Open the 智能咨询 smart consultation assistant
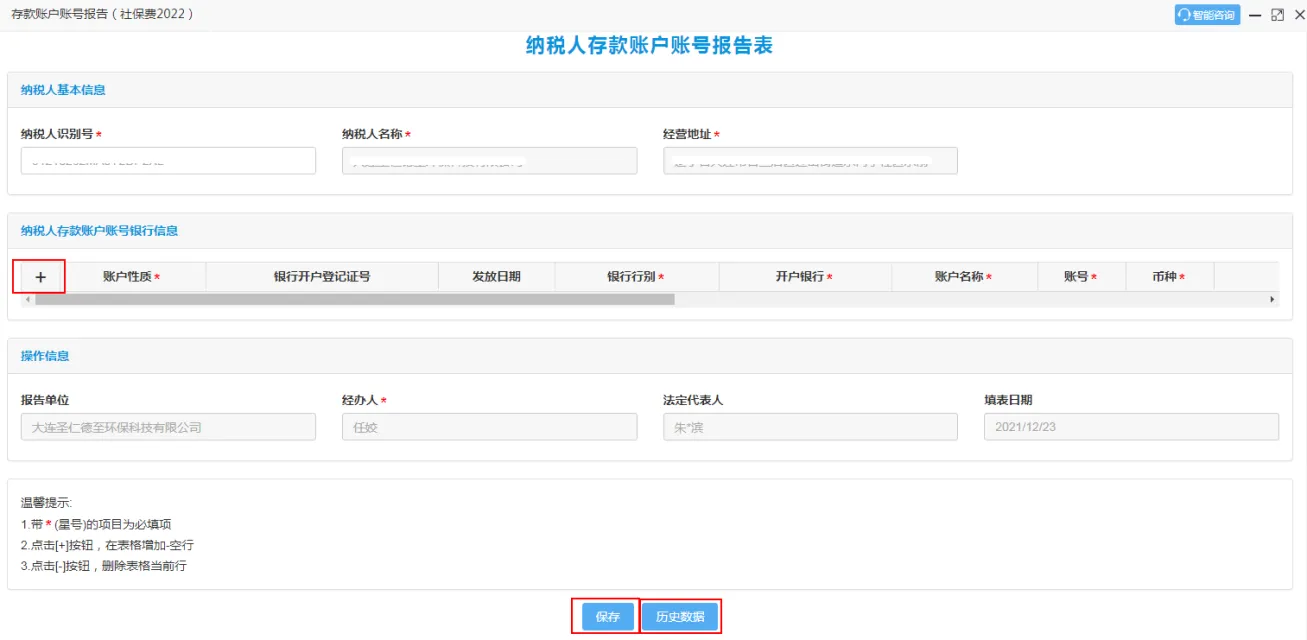This screenshot has height=640, width=1307. click(x=1207, y=15)
